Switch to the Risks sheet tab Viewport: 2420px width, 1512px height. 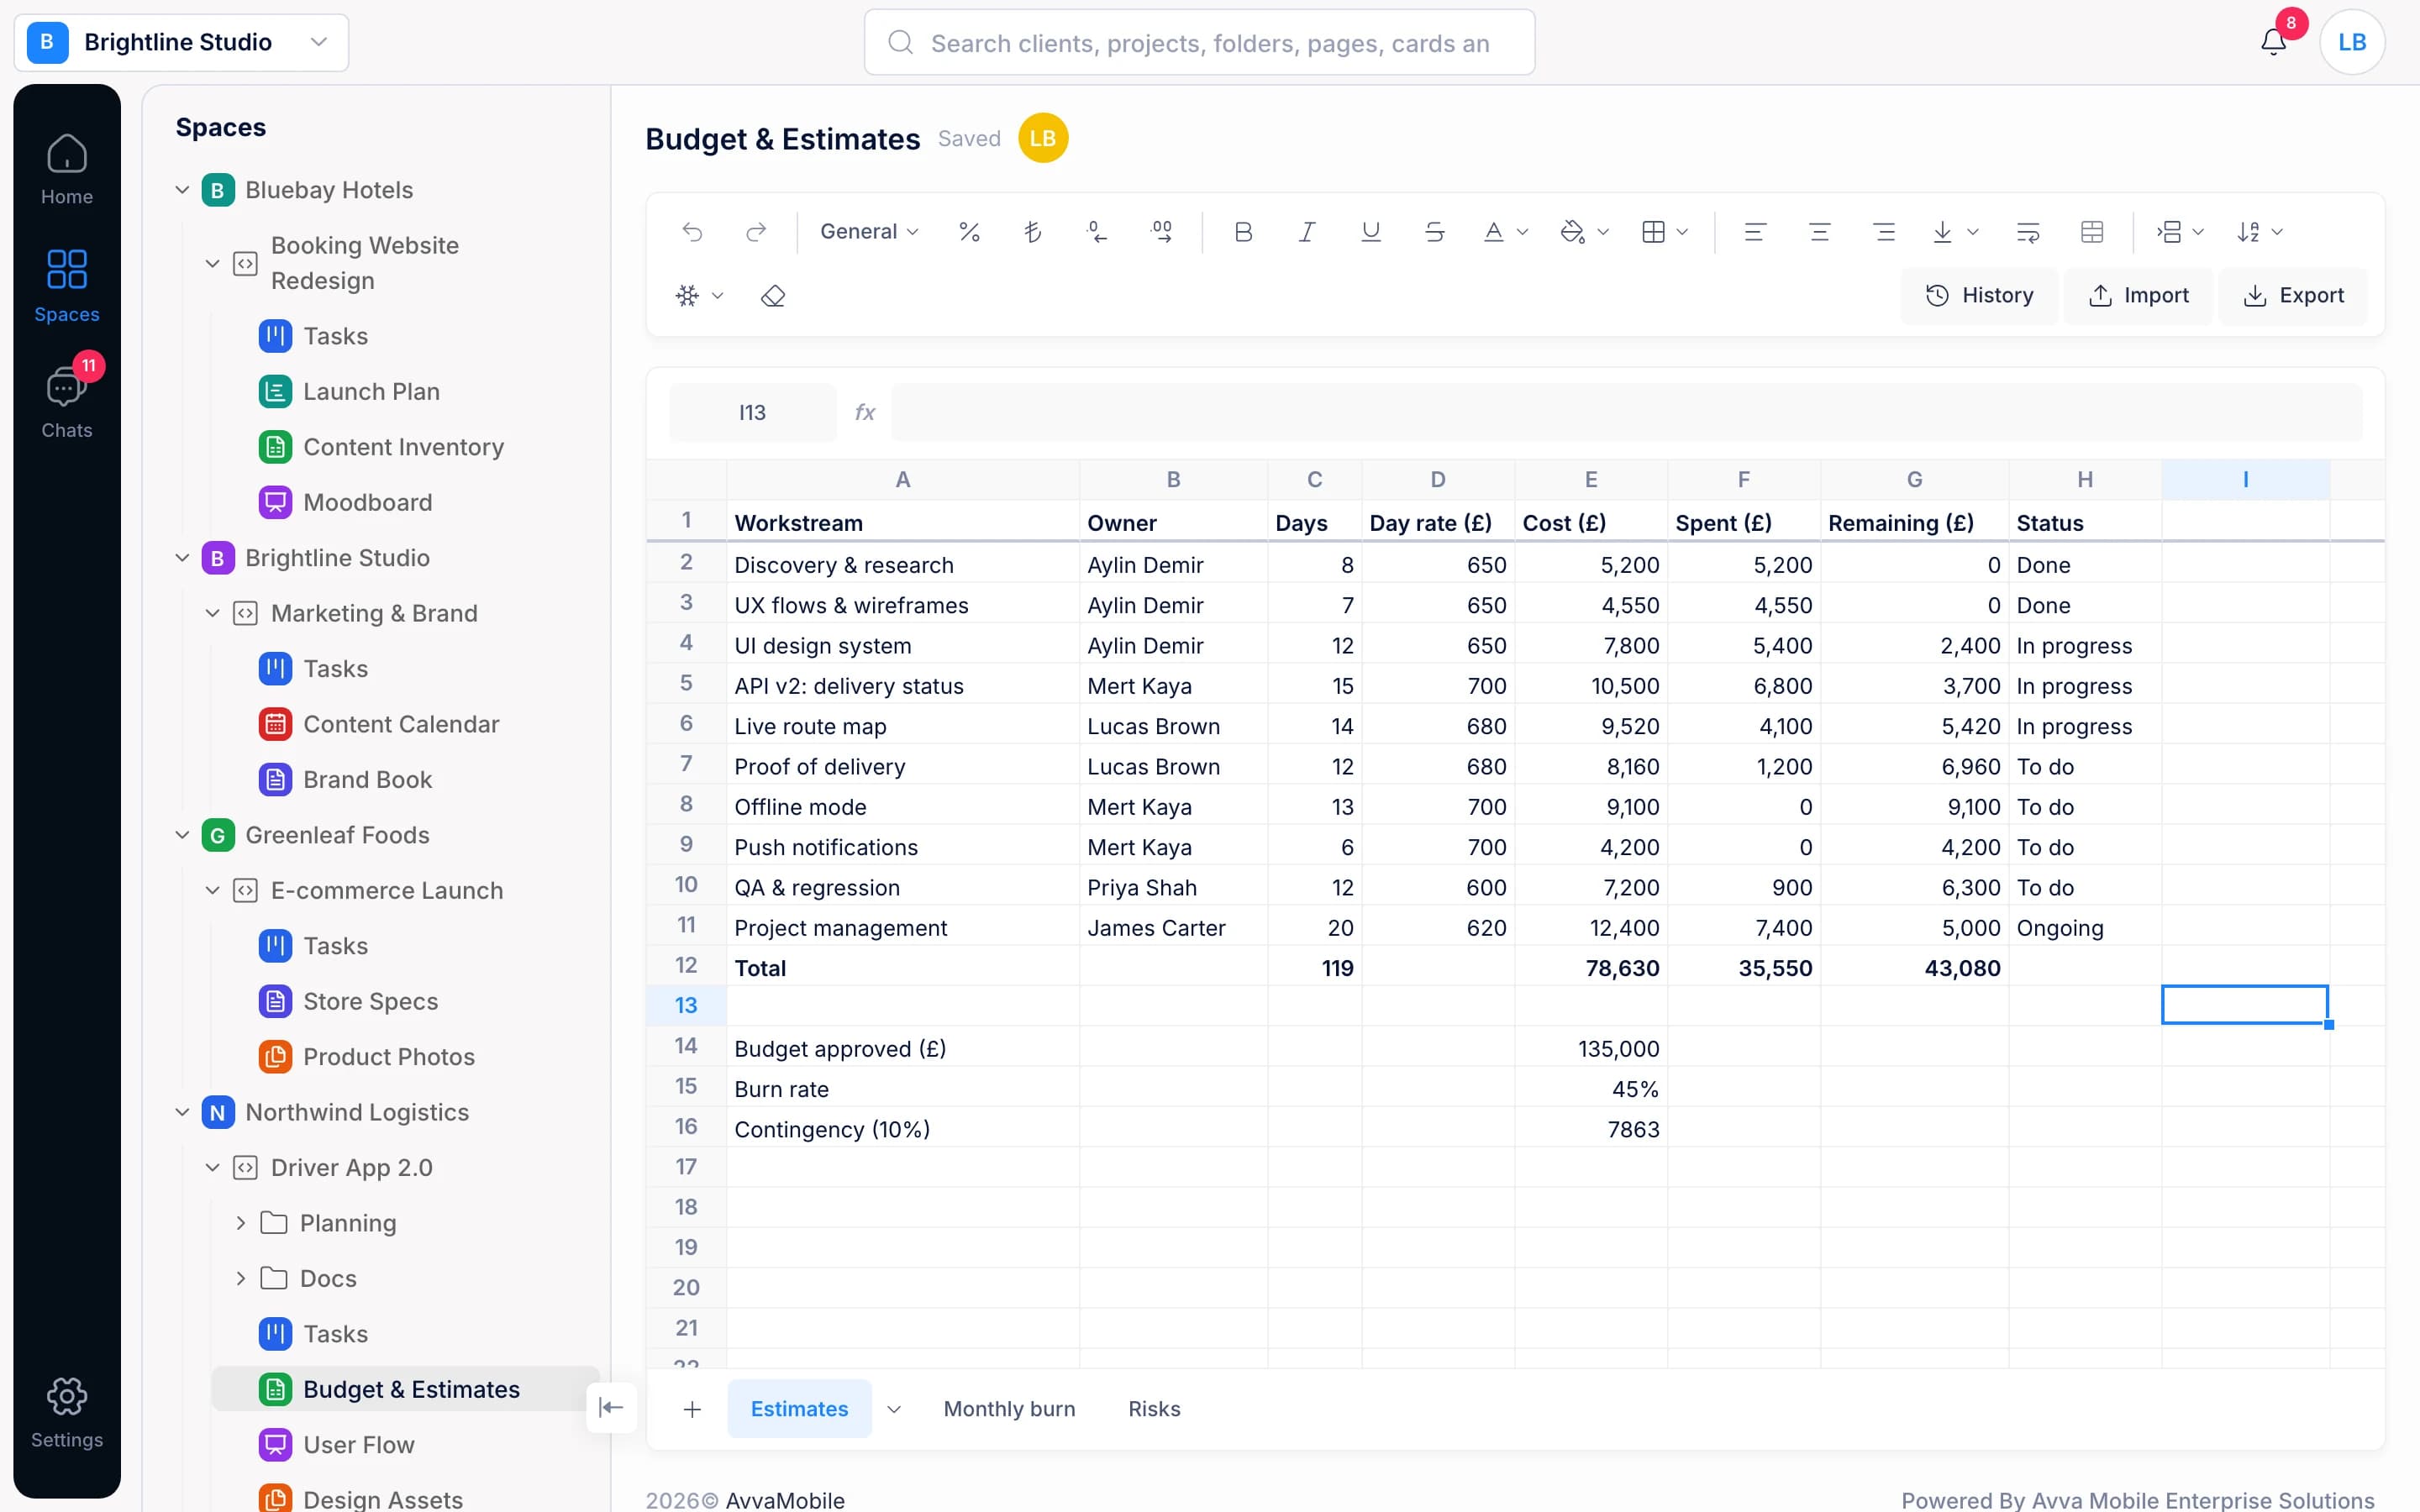tap(1154, 1409)
